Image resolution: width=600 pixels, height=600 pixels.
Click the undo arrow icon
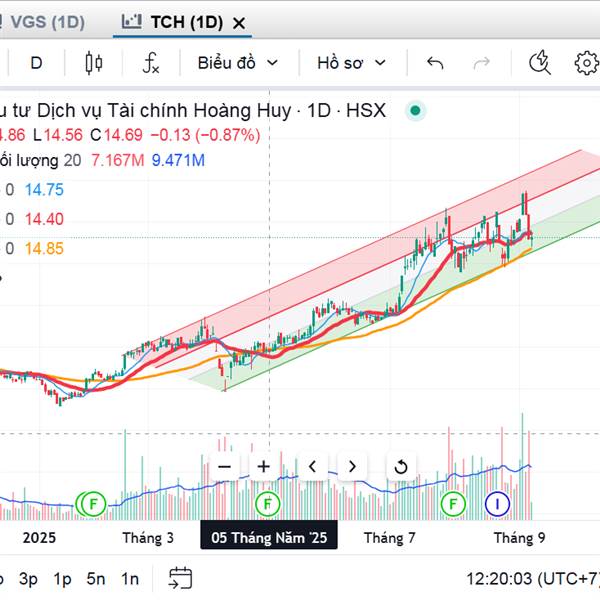point(435,63)
